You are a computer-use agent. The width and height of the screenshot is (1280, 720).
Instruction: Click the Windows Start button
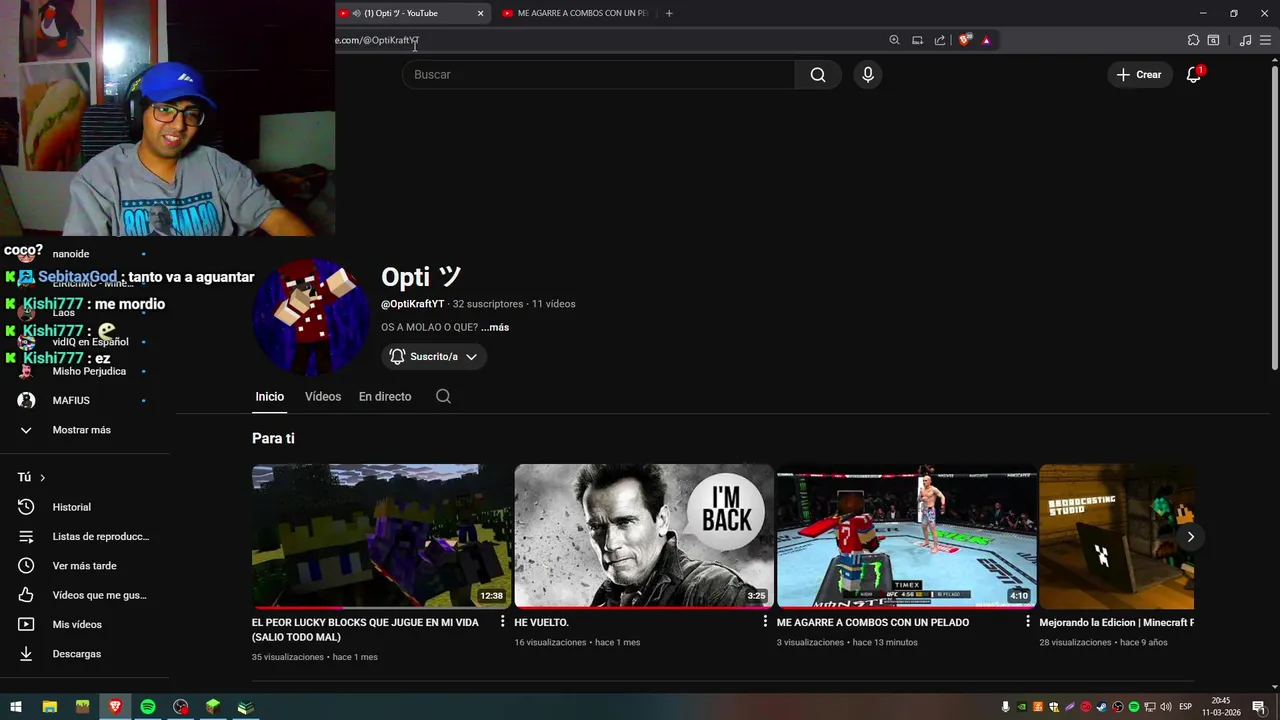point(16,707)
